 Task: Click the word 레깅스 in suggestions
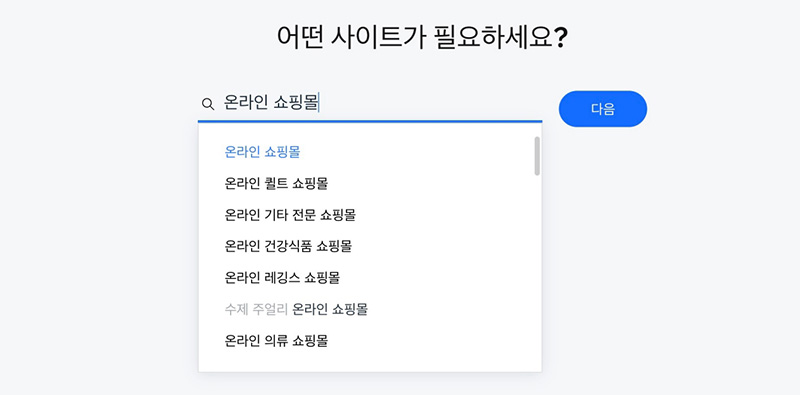coord(282,278)
